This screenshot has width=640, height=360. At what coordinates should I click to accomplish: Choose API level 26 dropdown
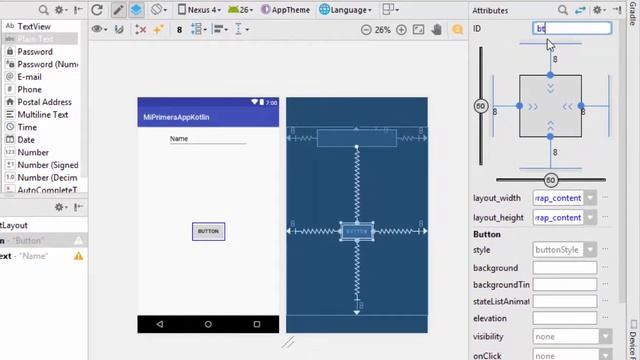[241, 10]
